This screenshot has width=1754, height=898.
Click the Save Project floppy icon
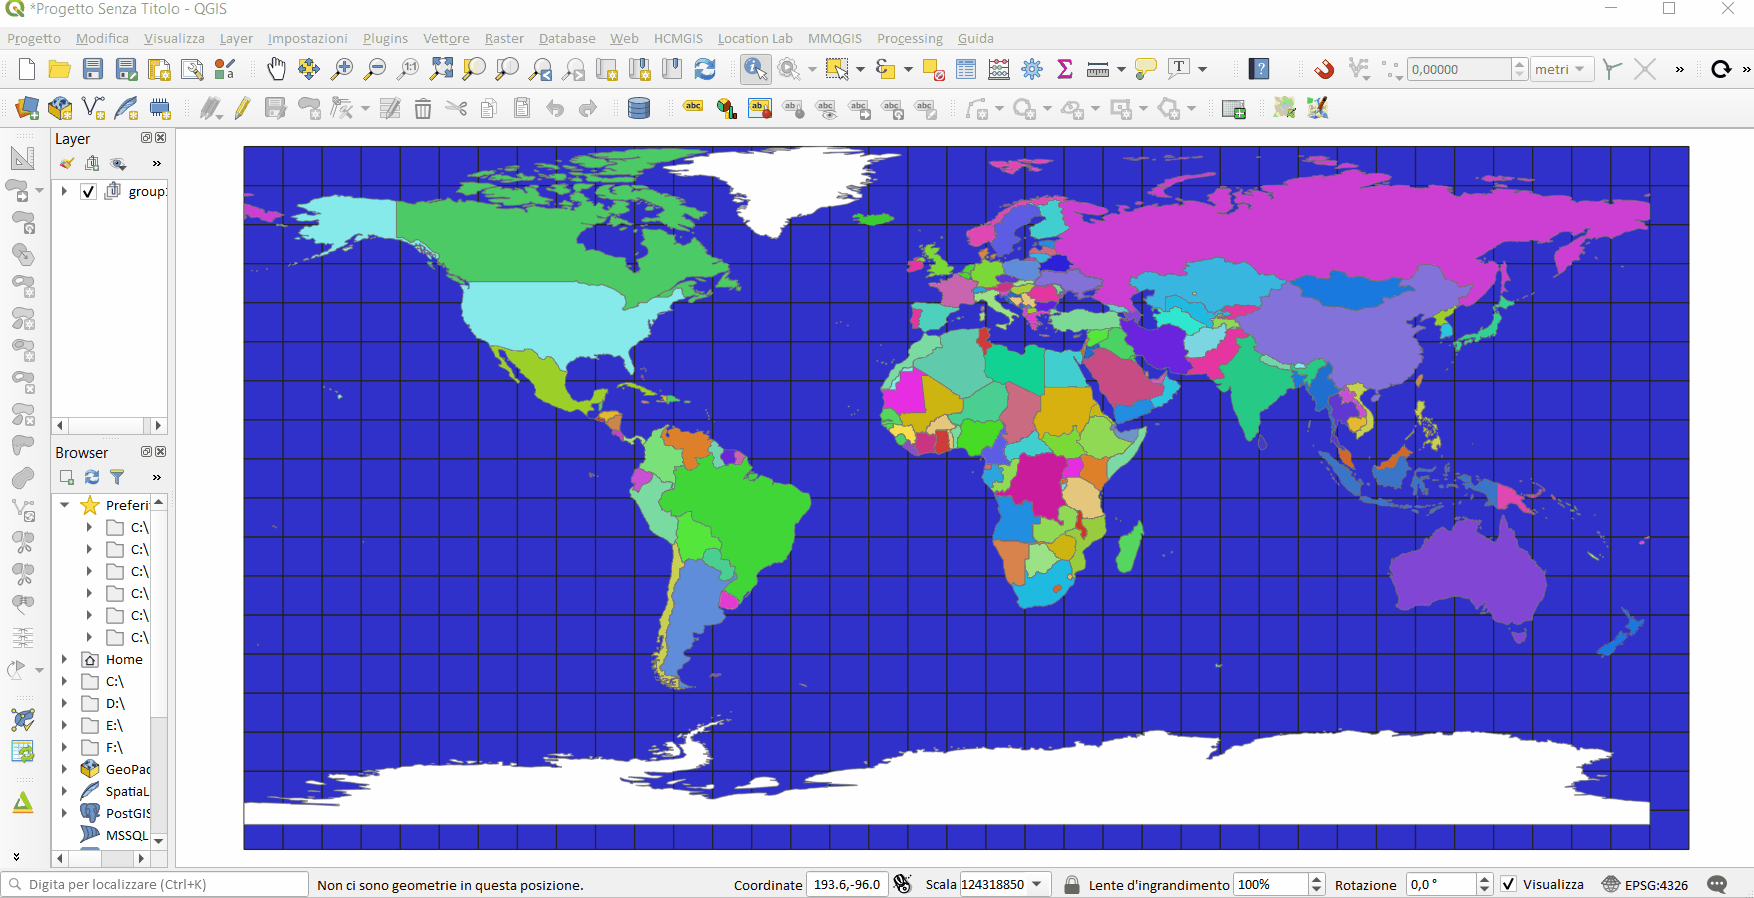tap(93, 69)
